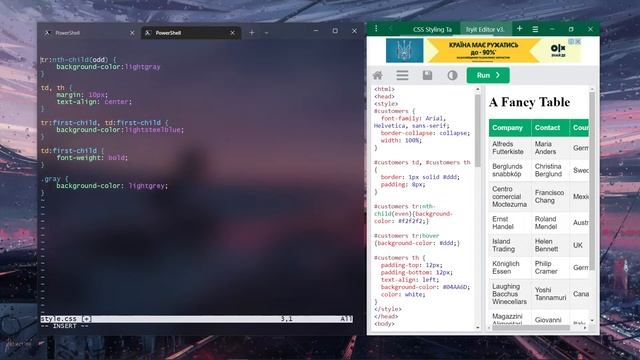Viewport: 640px width, 360px height.
Task: Click the Contact table header
Action: click(x=550, y=128)
